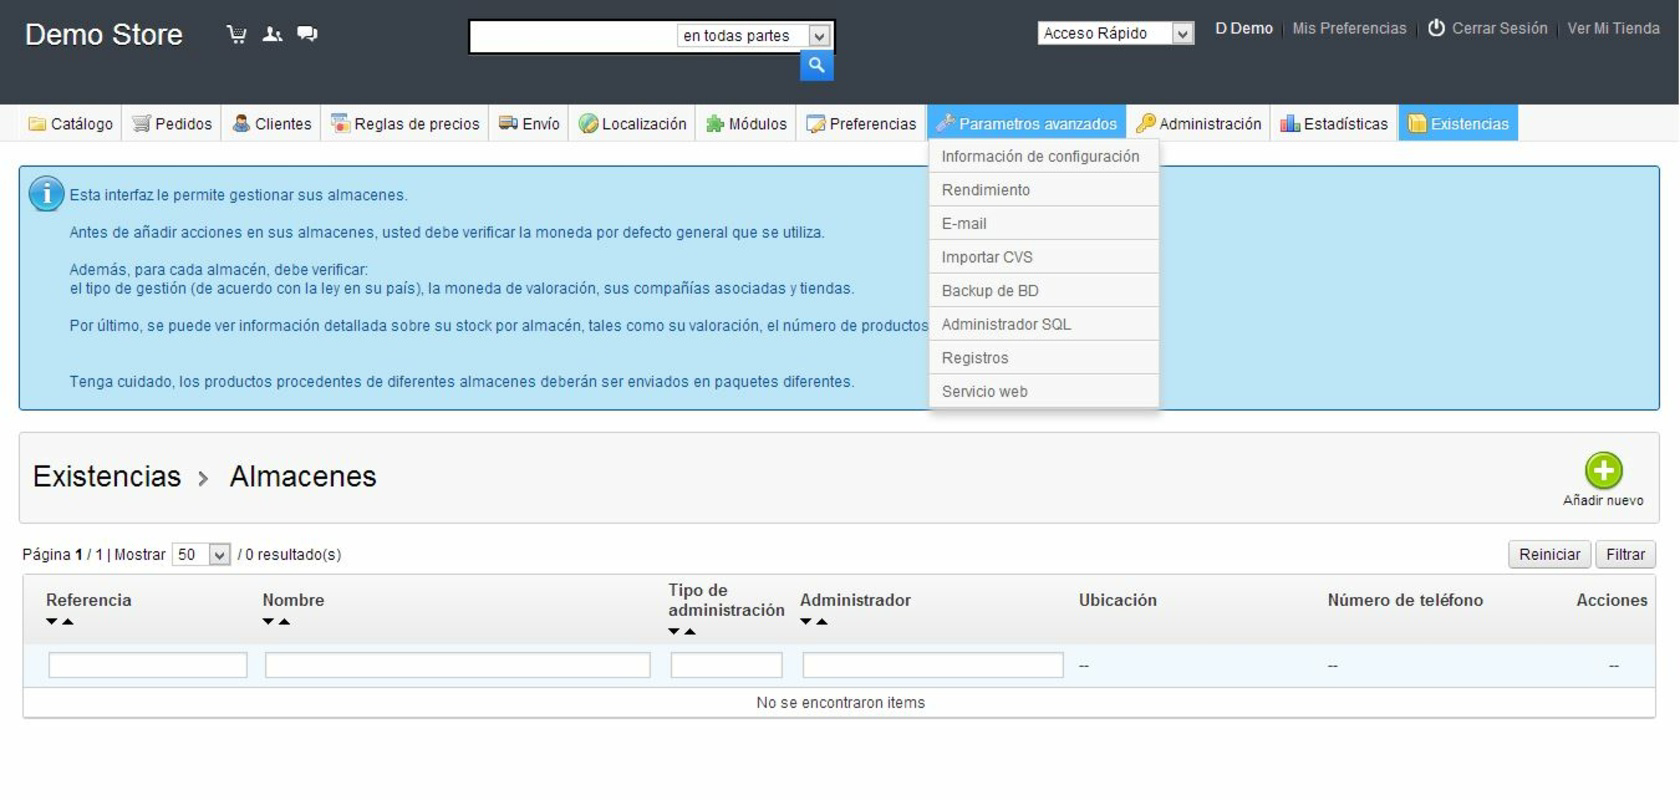1680x800 pixels.
Task: Select Información de configuración menu item
Action: (1043, 156)
